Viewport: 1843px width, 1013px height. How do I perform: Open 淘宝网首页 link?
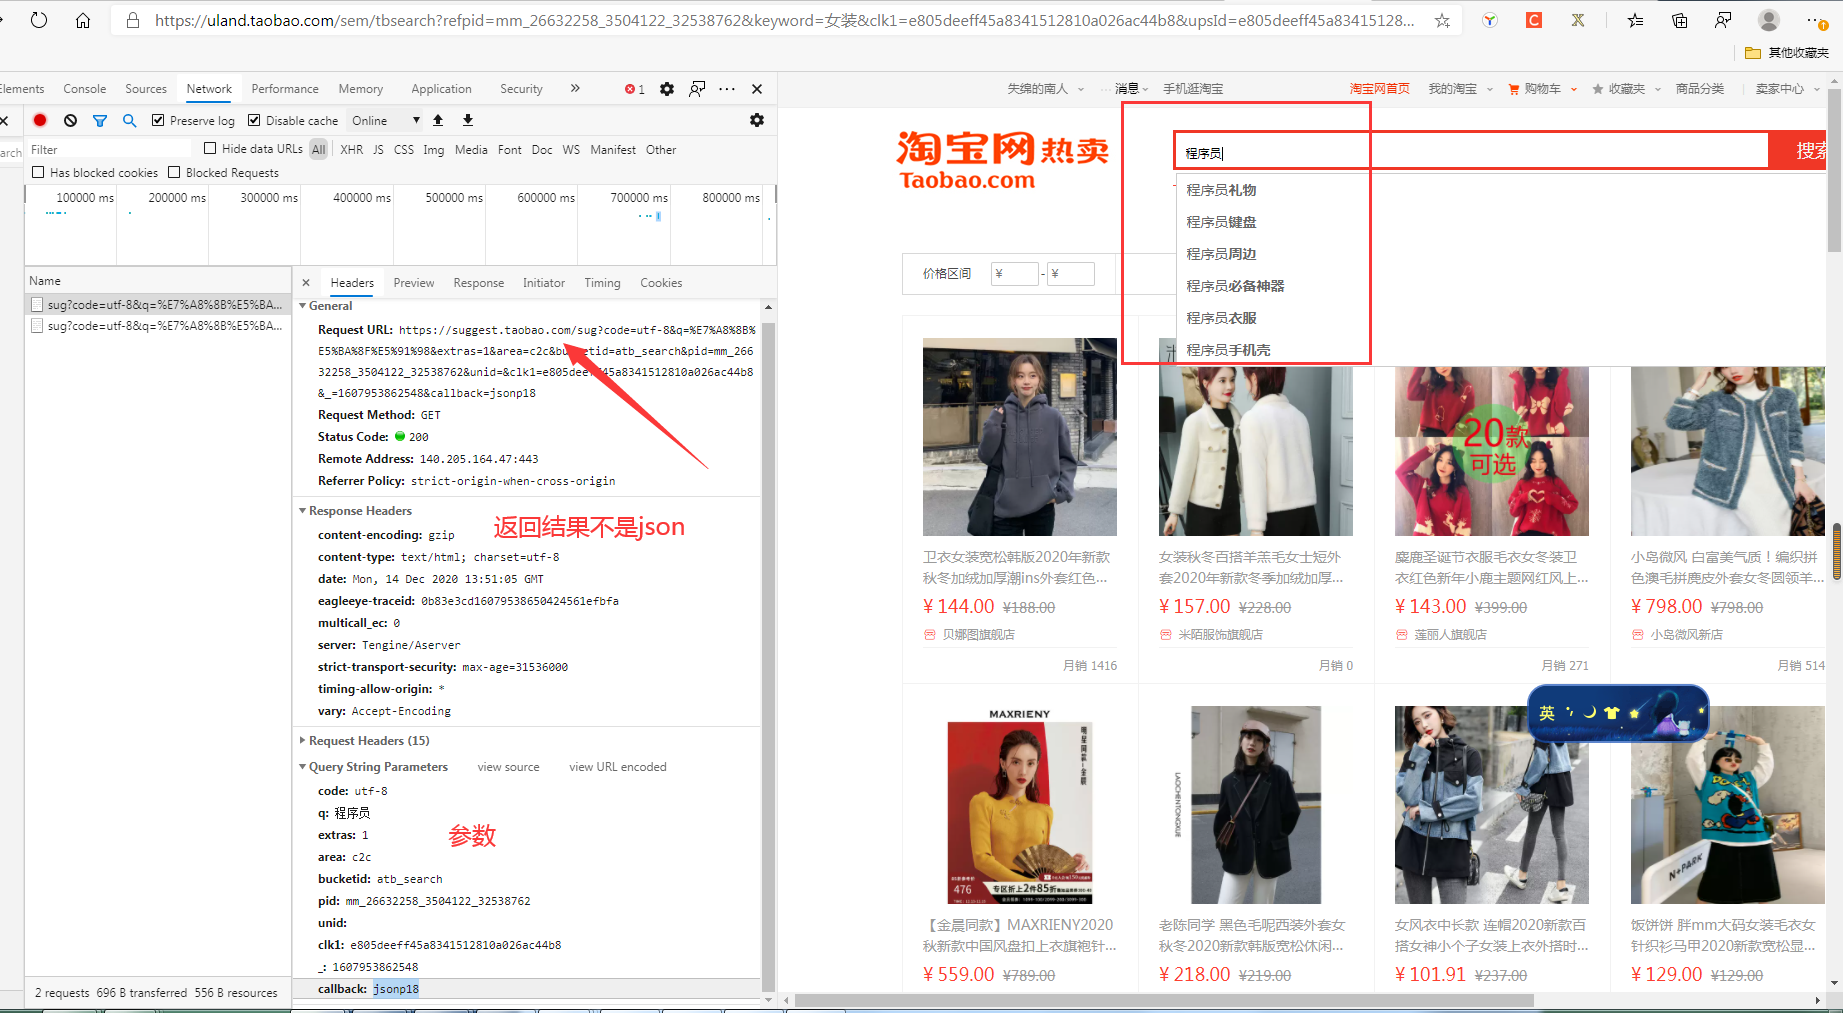tap(1380, 89)
